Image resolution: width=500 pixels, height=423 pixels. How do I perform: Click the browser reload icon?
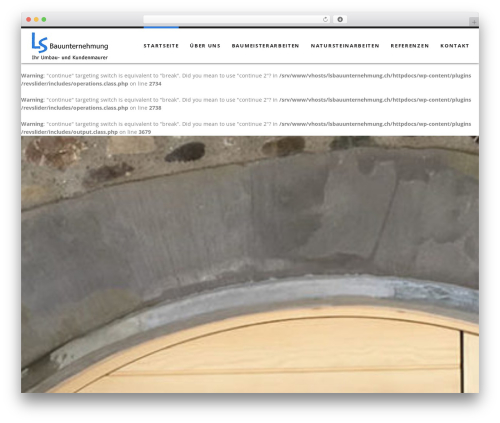(325, 20)
